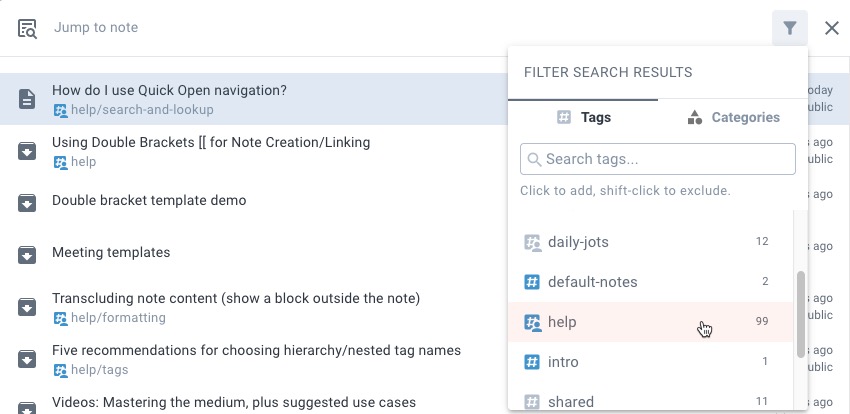Add the intro tag filter

651,362
